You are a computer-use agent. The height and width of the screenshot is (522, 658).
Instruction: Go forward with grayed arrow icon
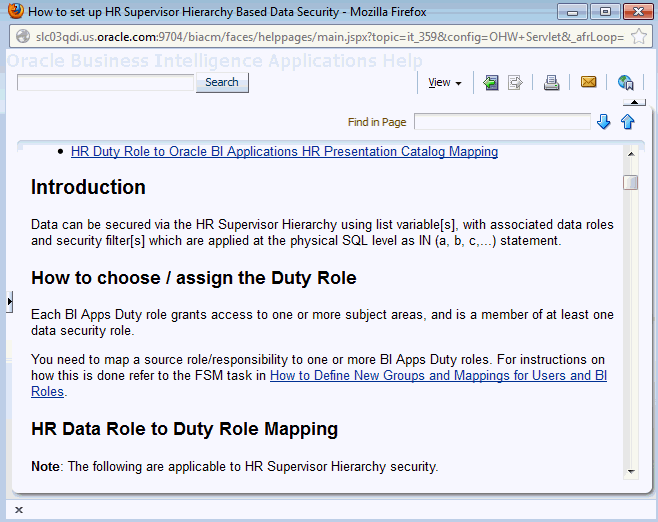coord(515,83)
